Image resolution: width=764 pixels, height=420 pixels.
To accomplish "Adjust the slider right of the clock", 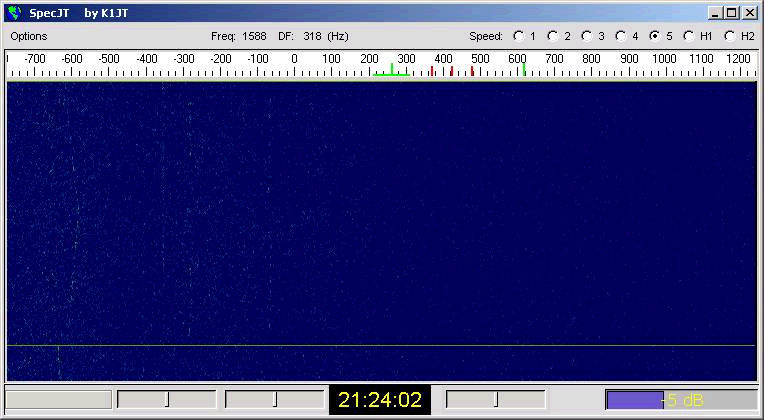I will coord(496,400).
